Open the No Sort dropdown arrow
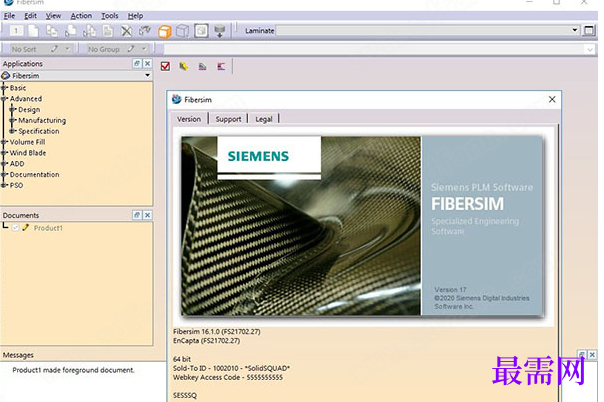The height and width of the screenshot is (402, 604). [67, 49]
